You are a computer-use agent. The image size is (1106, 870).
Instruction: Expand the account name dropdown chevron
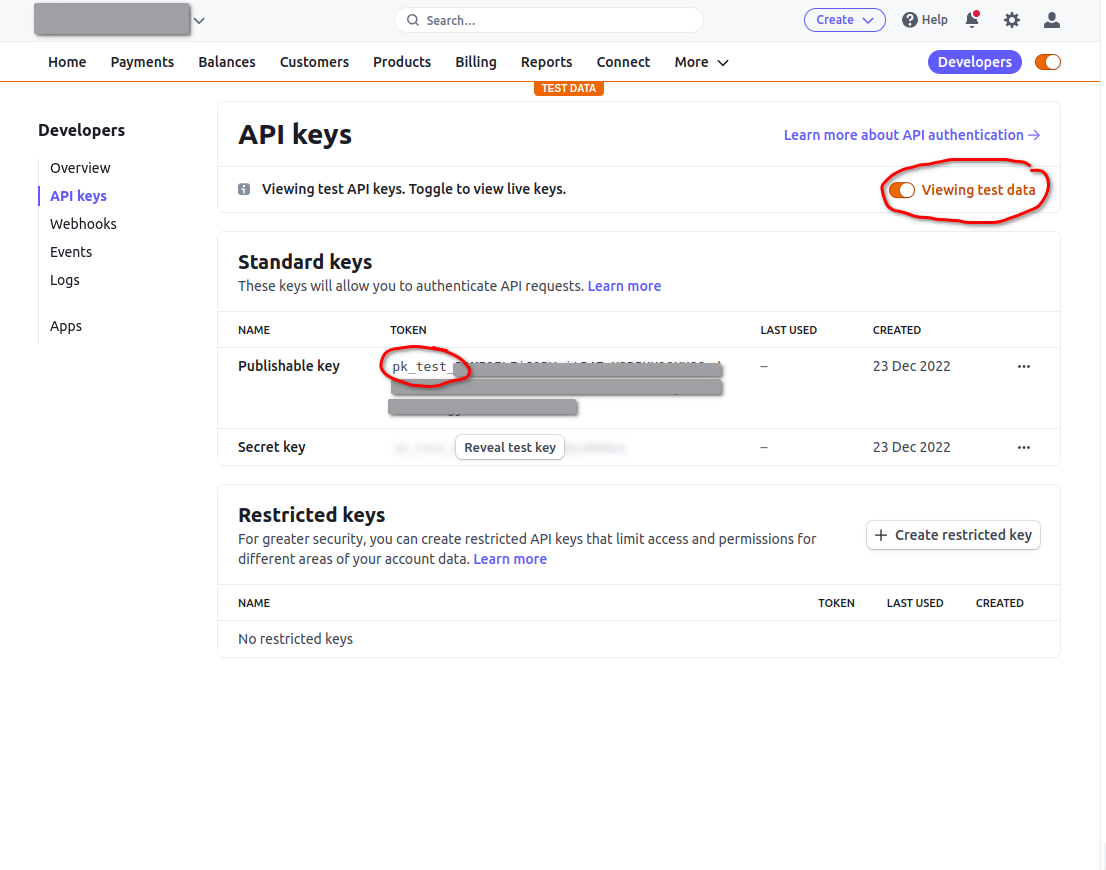pyautogui.click(x=199, y=20)
